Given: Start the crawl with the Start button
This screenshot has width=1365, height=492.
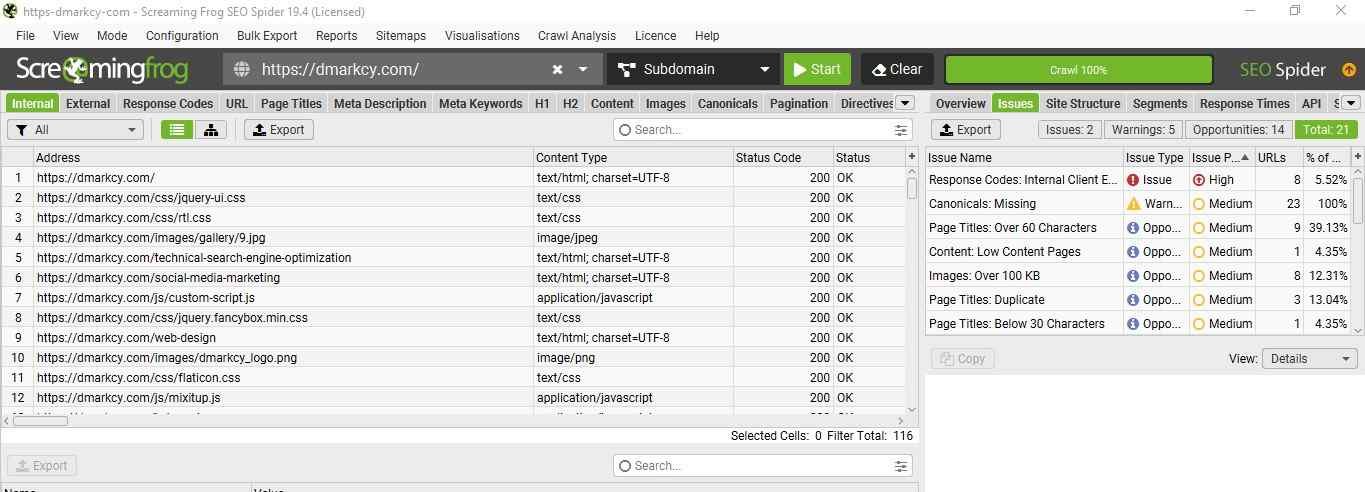Looking at the screenshot, I should point(817,69).
